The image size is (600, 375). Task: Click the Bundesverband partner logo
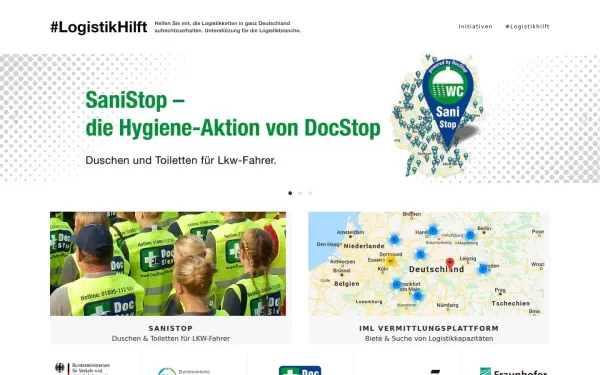184,371
